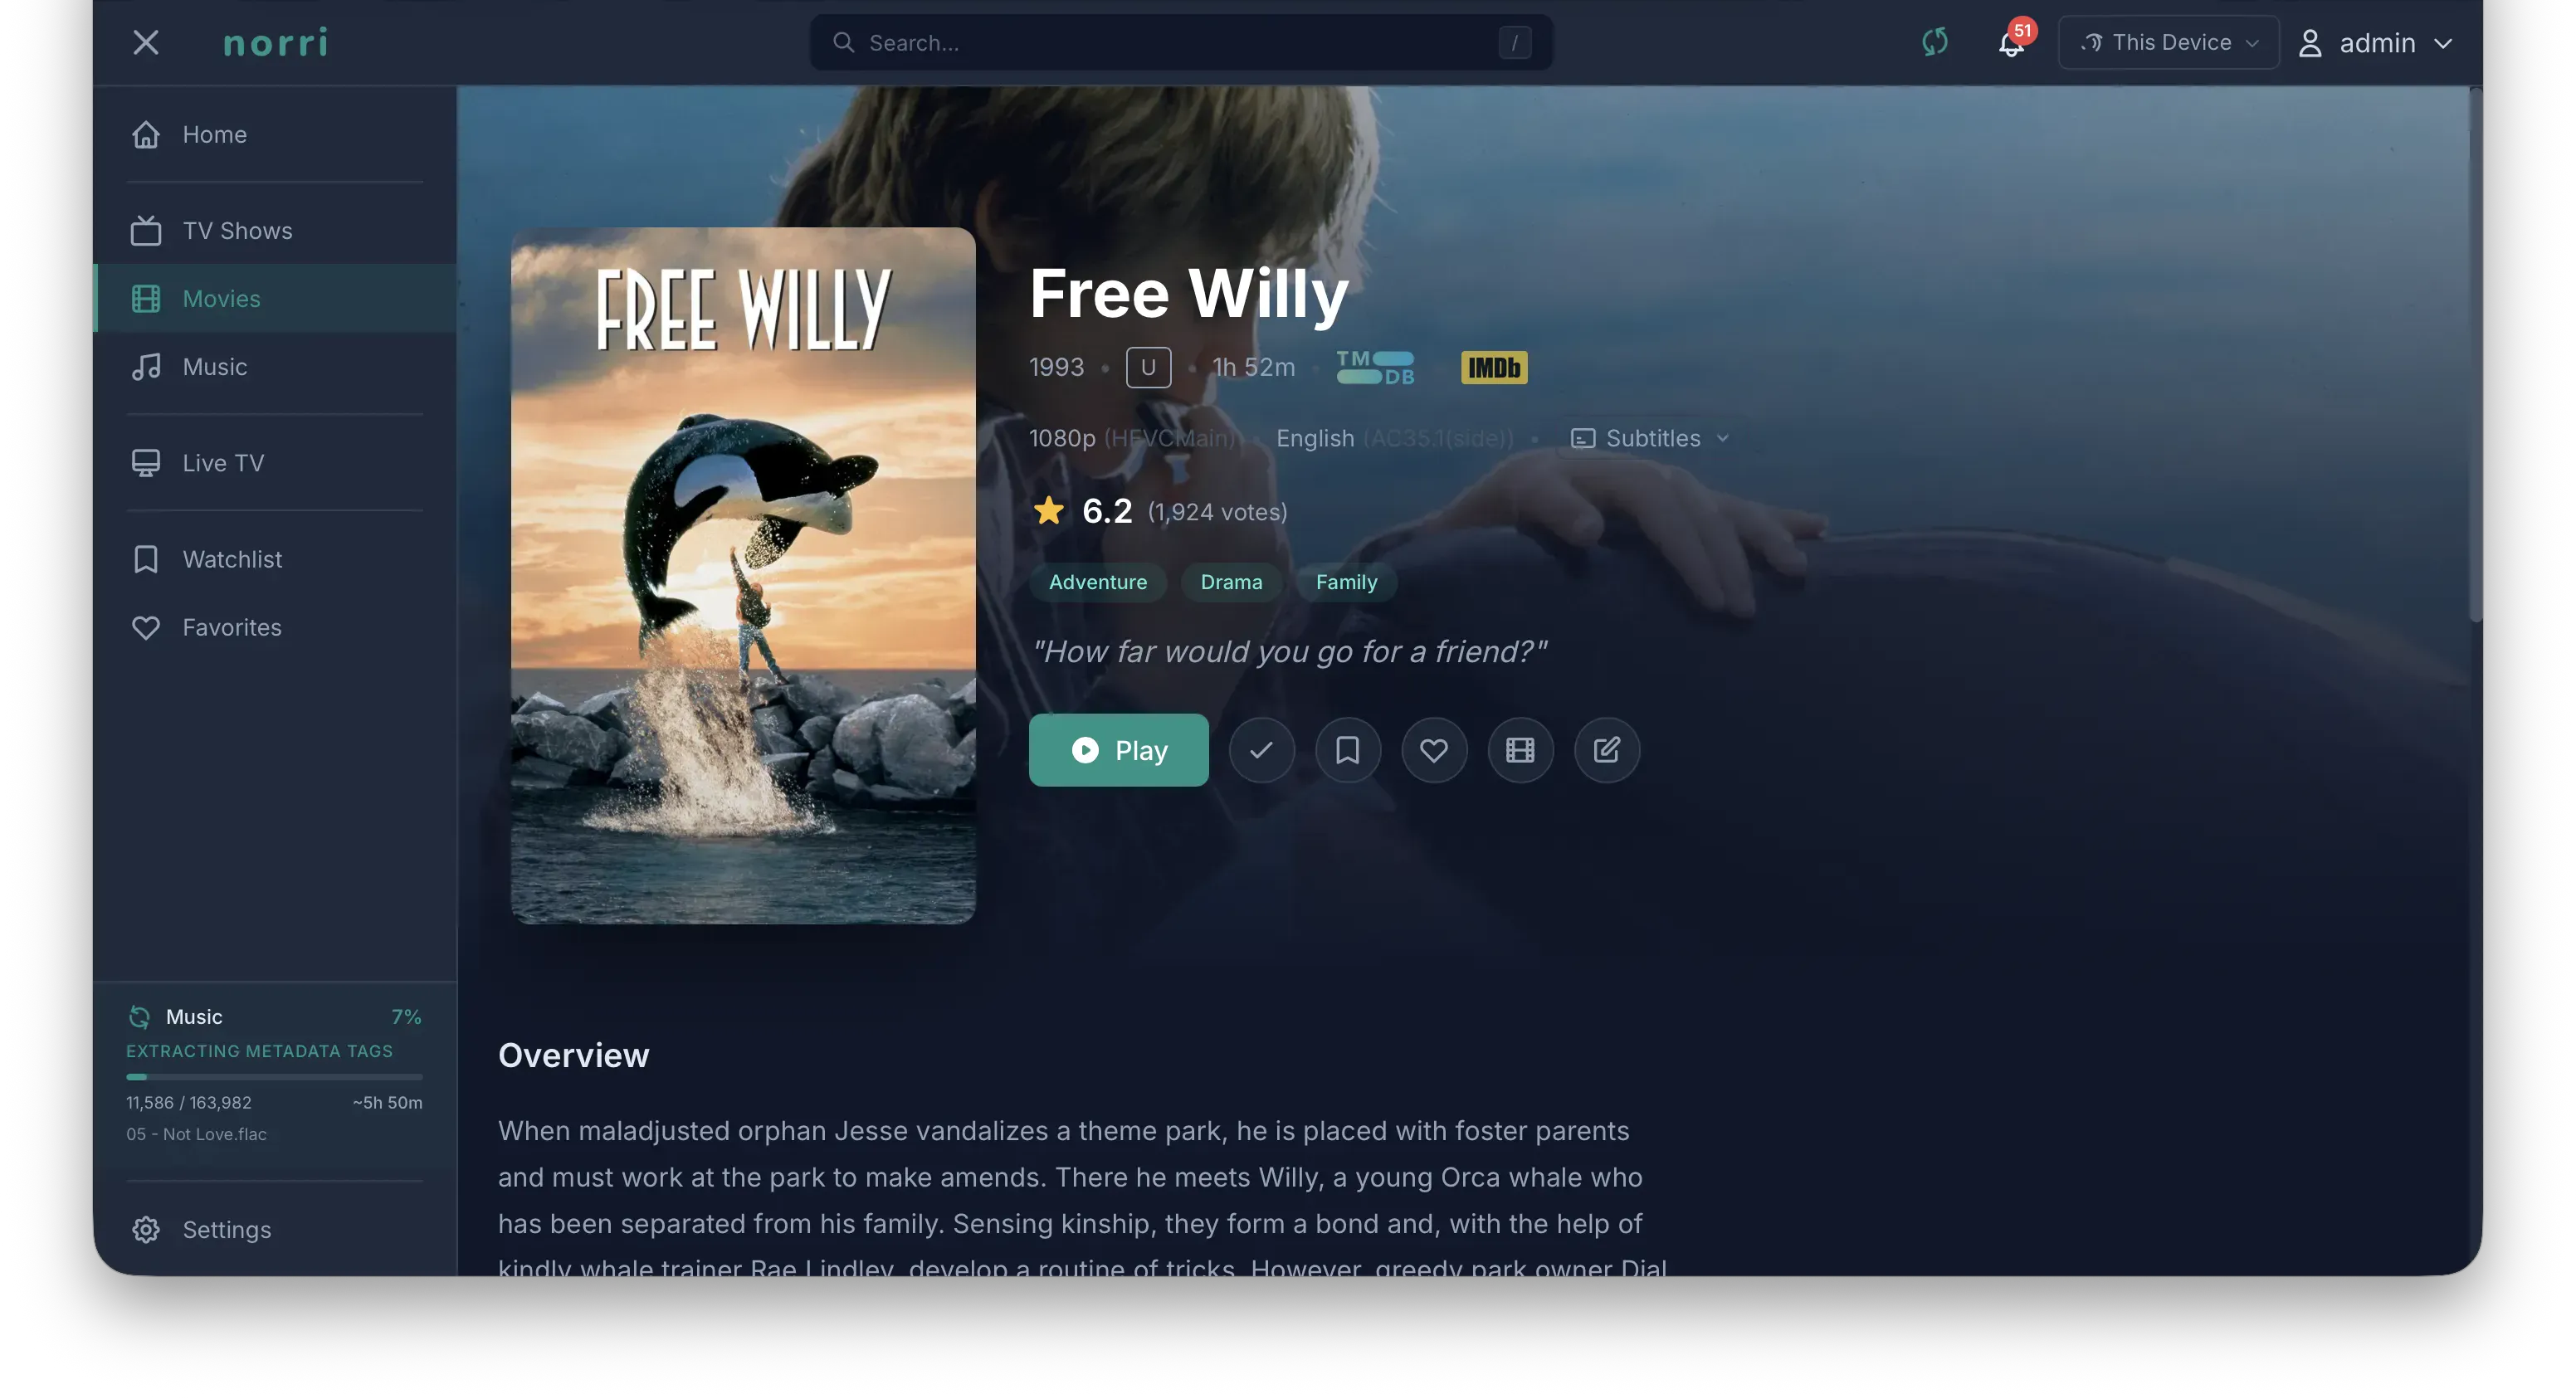Open the notifications bell with 51 badge
Image resolution: width=2576 pixels, height=1399 pixels.
[x=2011, y=43]
